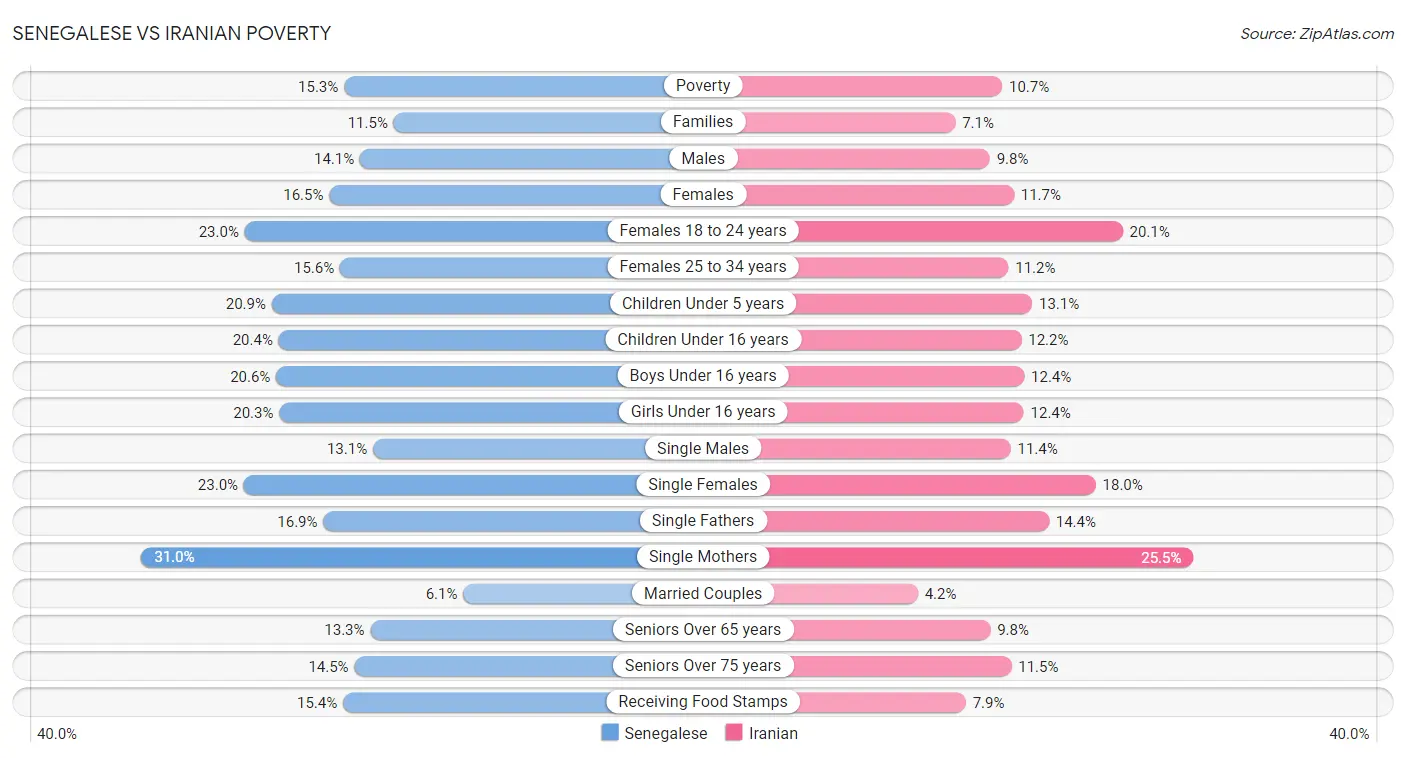This screenshot has height=758, width=1406.
Task: Select the Single Mothers category label
Action: pos(703,557)
